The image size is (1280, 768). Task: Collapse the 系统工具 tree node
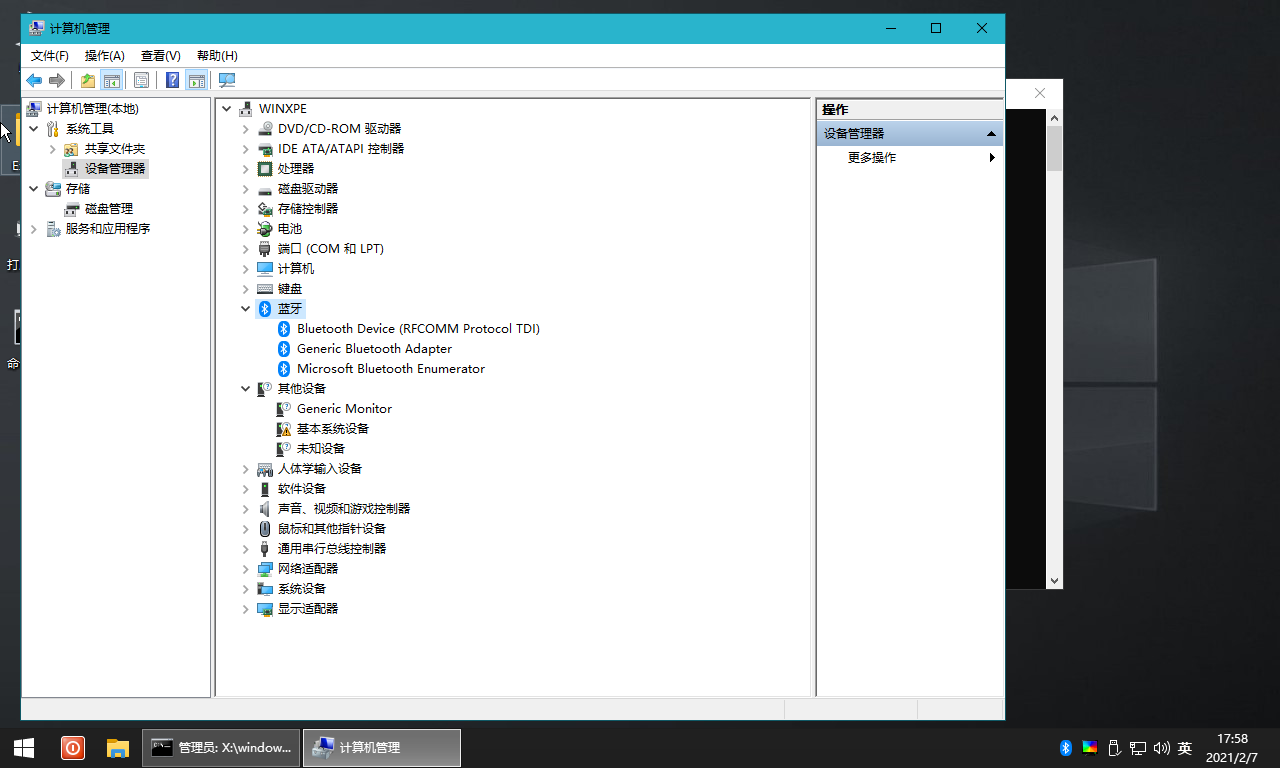tap(33, 128)
